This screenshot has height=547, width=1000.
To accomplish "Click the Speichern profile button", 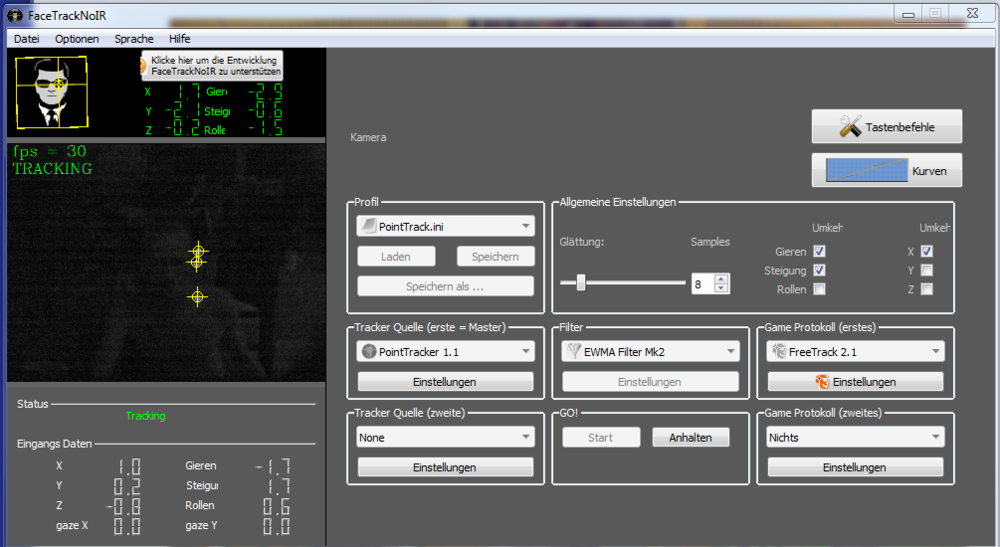I will (496, 256).
